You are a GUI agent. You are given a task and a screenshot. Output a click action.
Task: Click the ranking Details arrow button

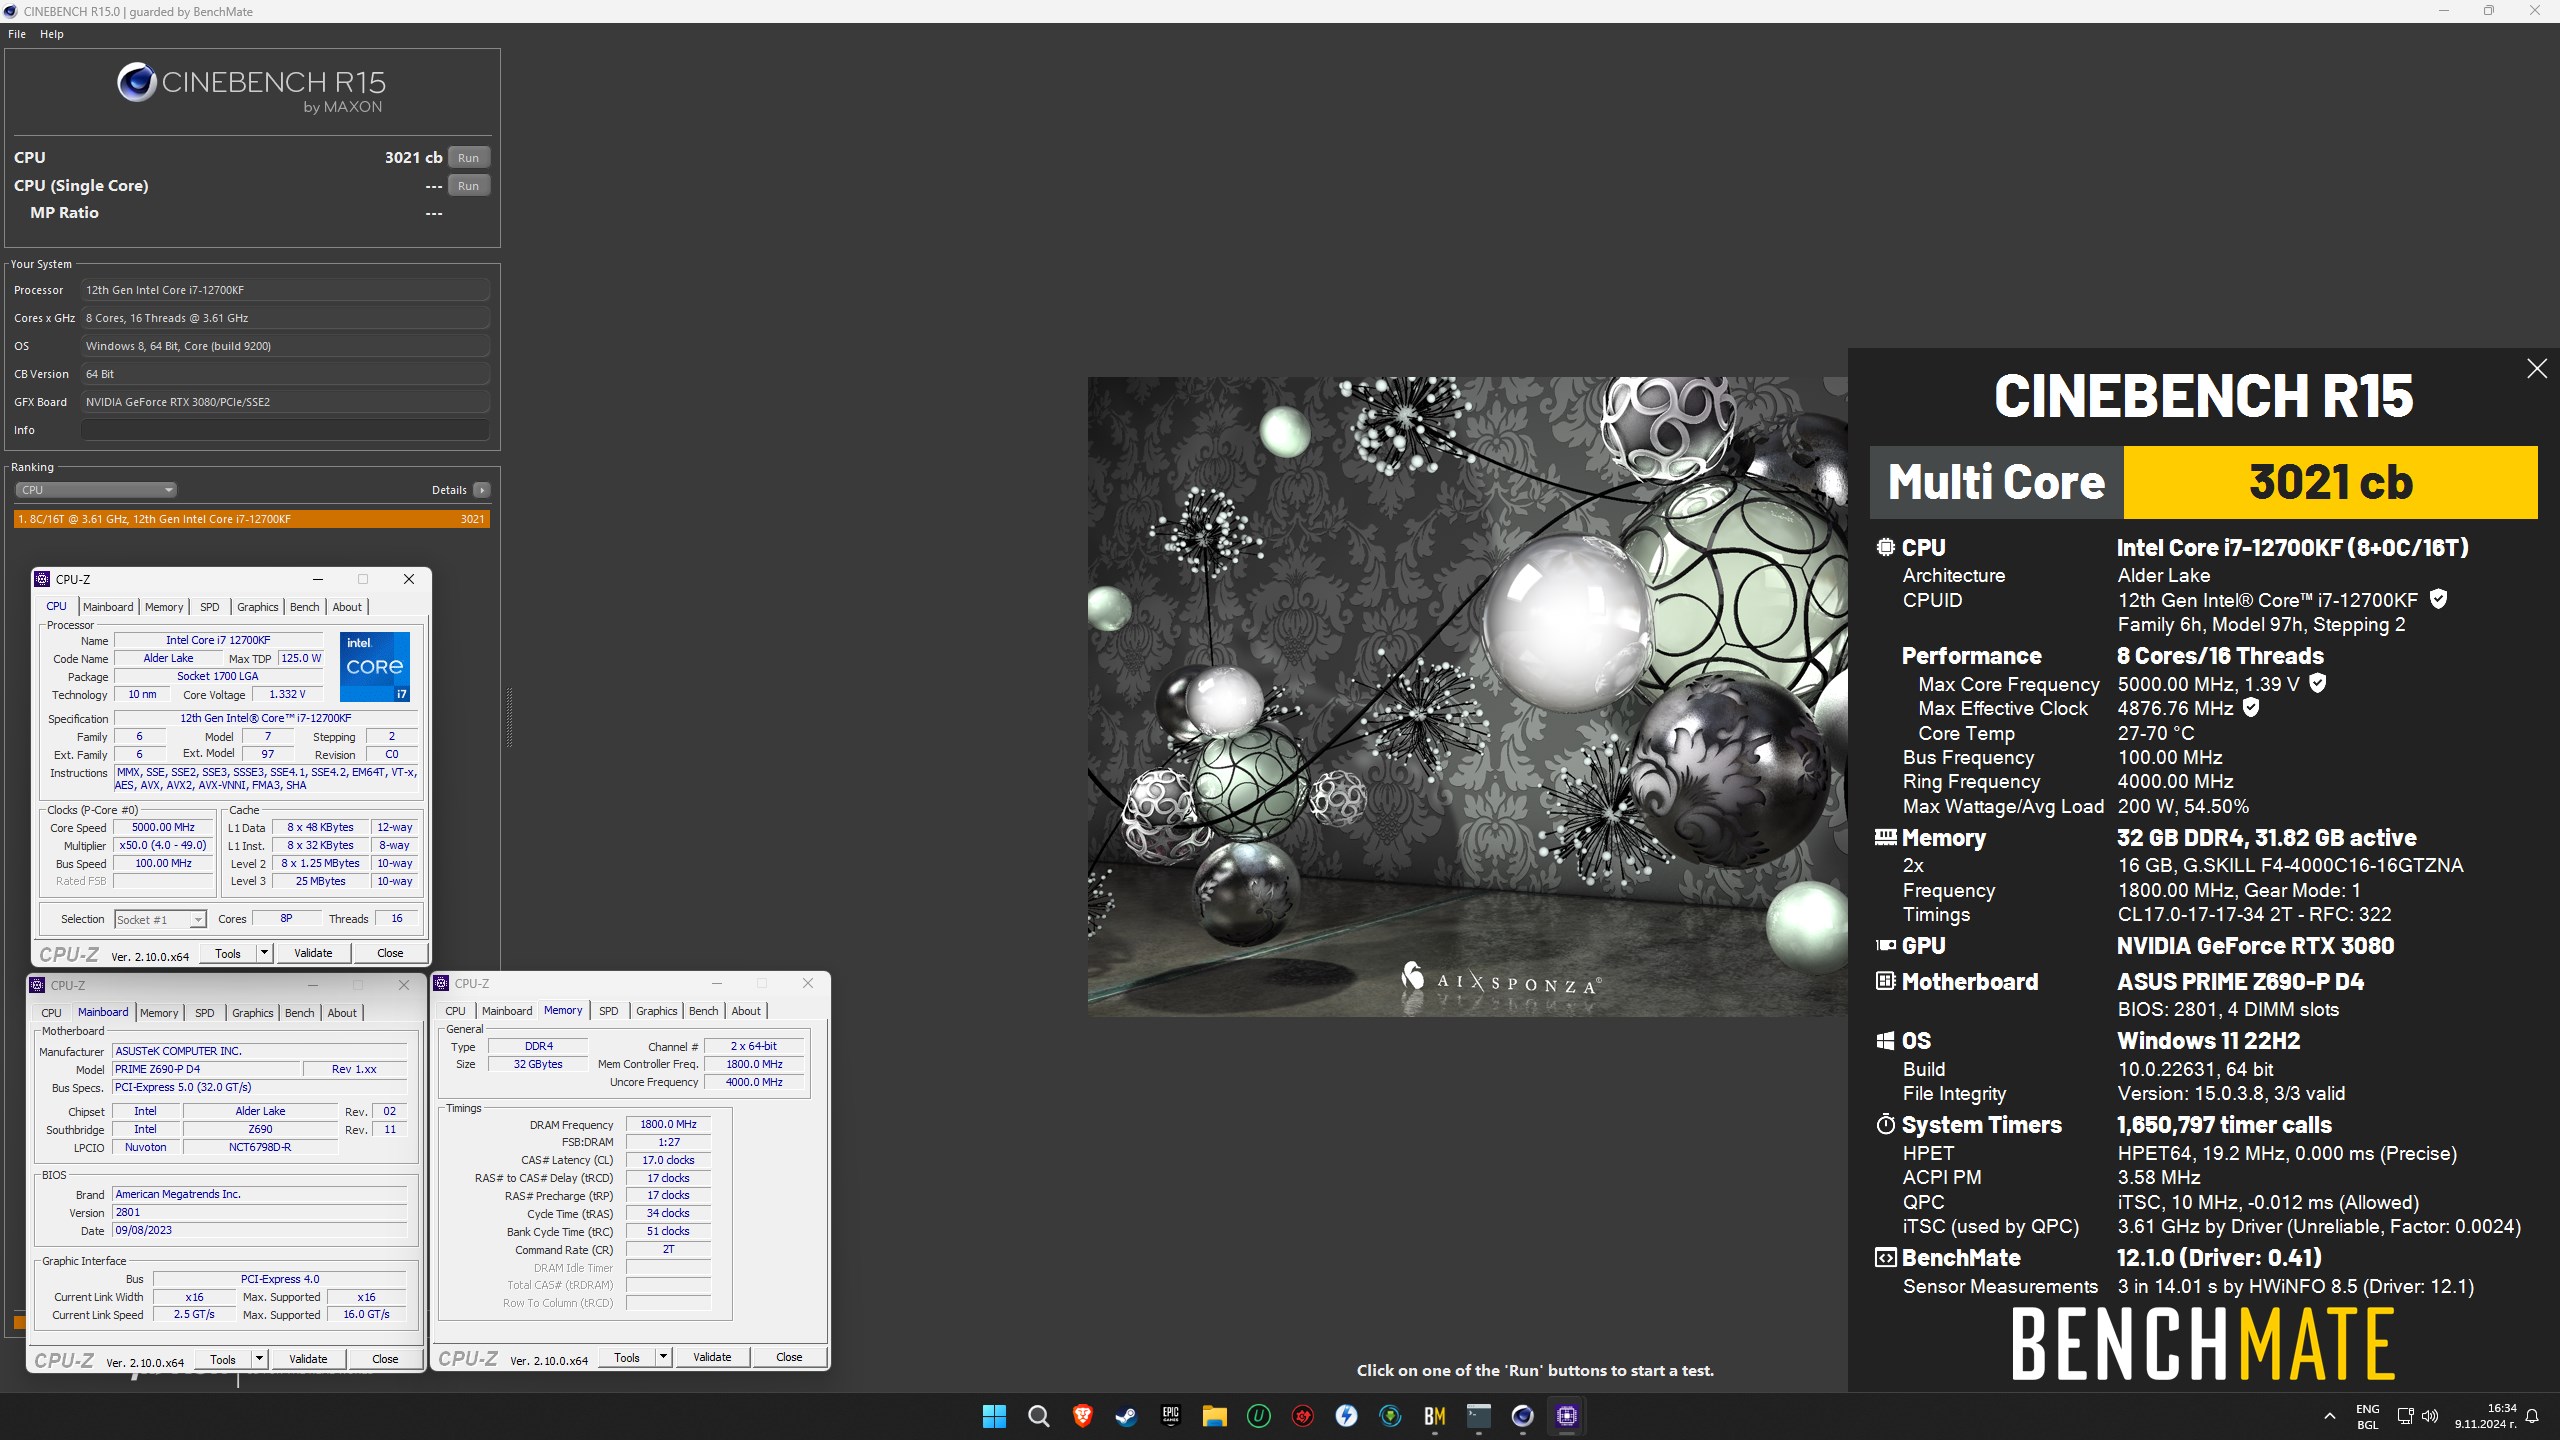(482, 490)
